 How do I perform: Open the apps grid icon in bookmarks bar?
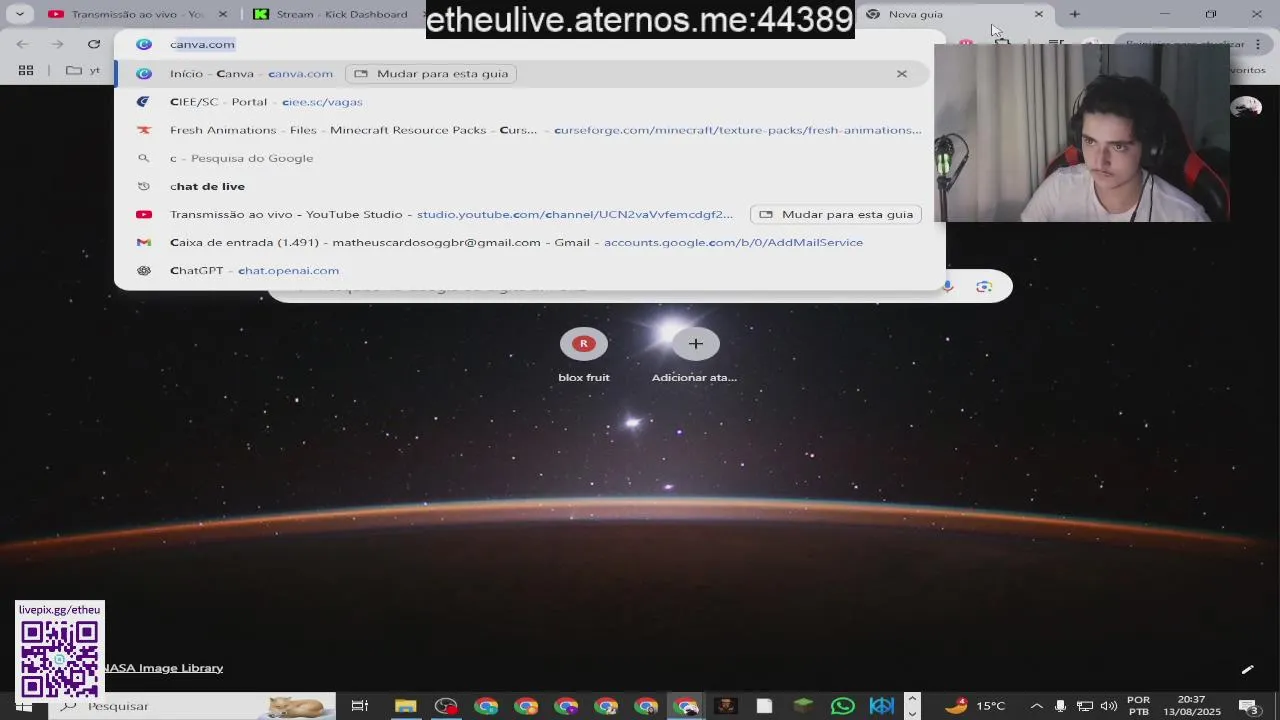(x=26, y=70)
